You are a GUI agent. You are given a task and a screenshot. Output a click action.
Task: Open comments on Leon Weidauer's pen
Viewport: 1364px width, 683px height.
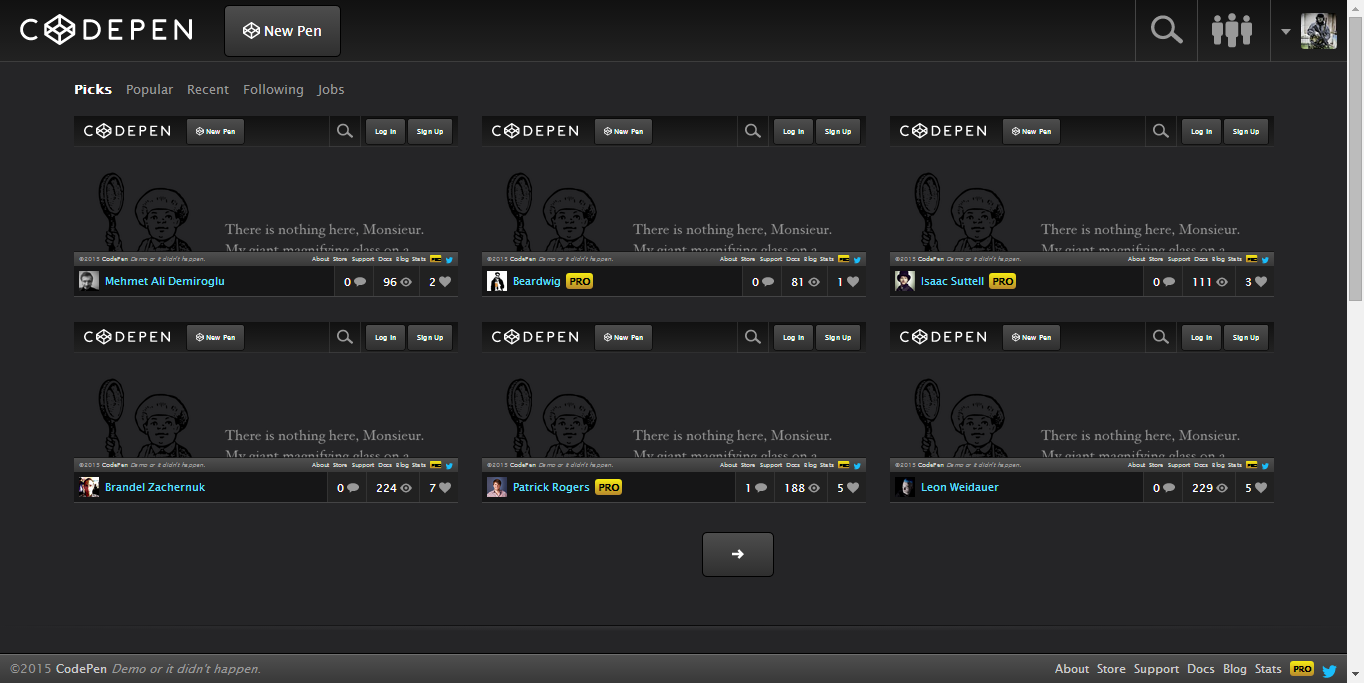pos(1169,488)
